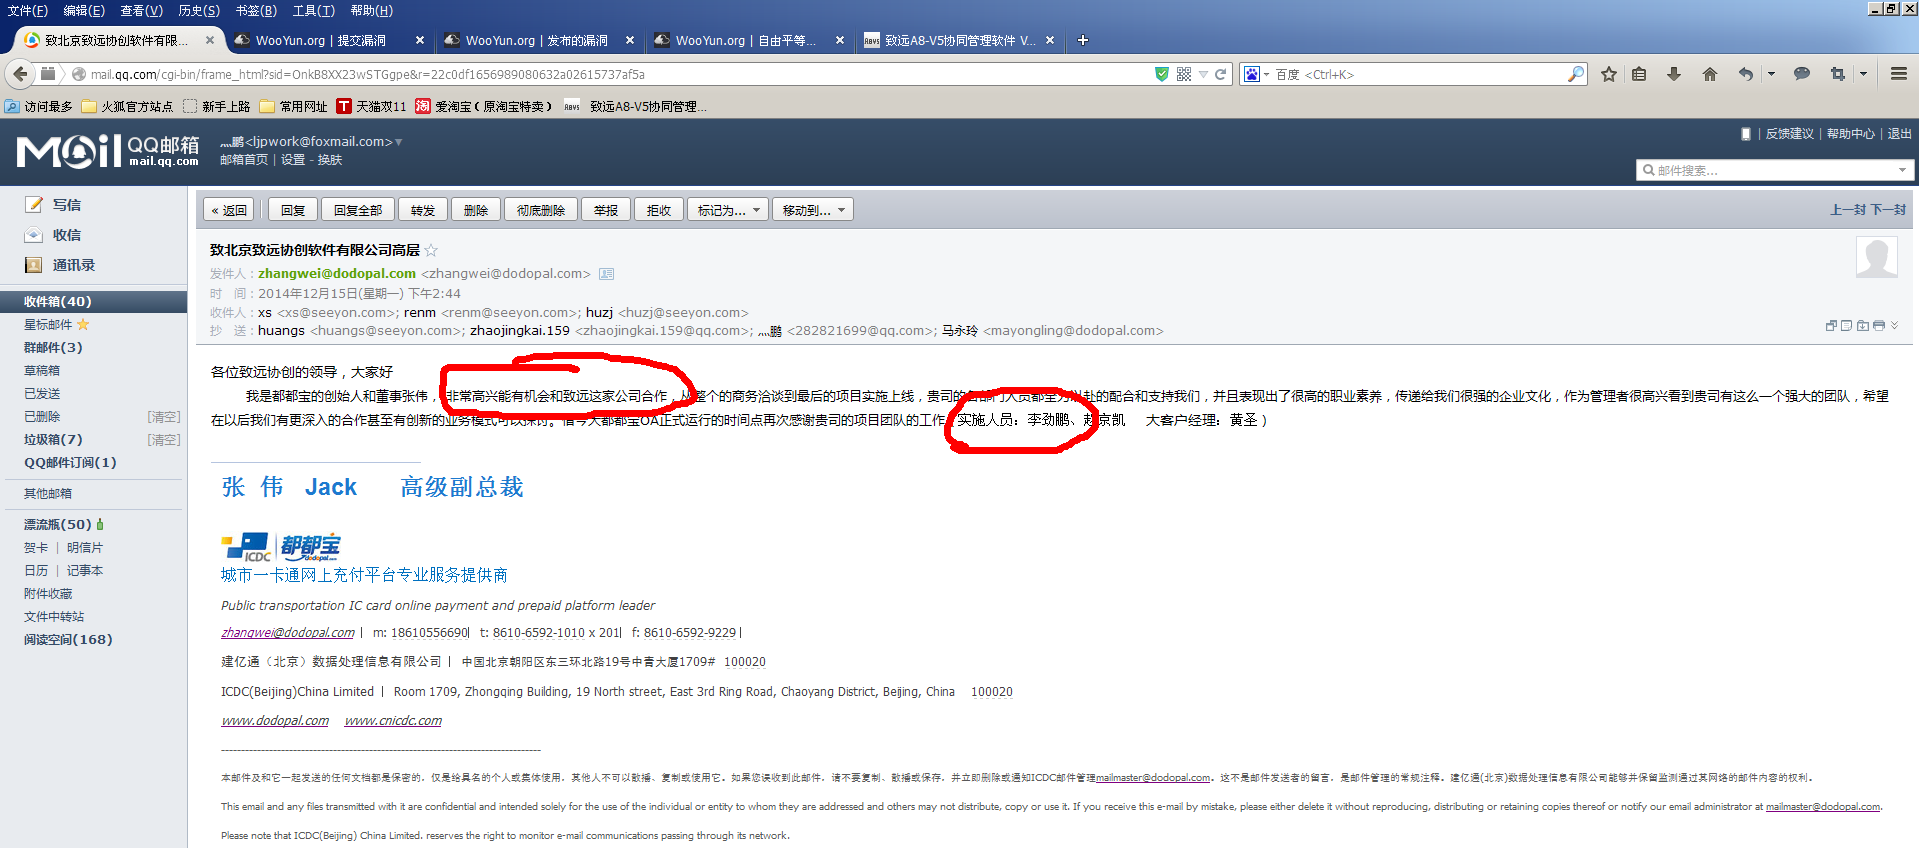Click the 转发 button
1919x848 pixels.
coord(423,210)
